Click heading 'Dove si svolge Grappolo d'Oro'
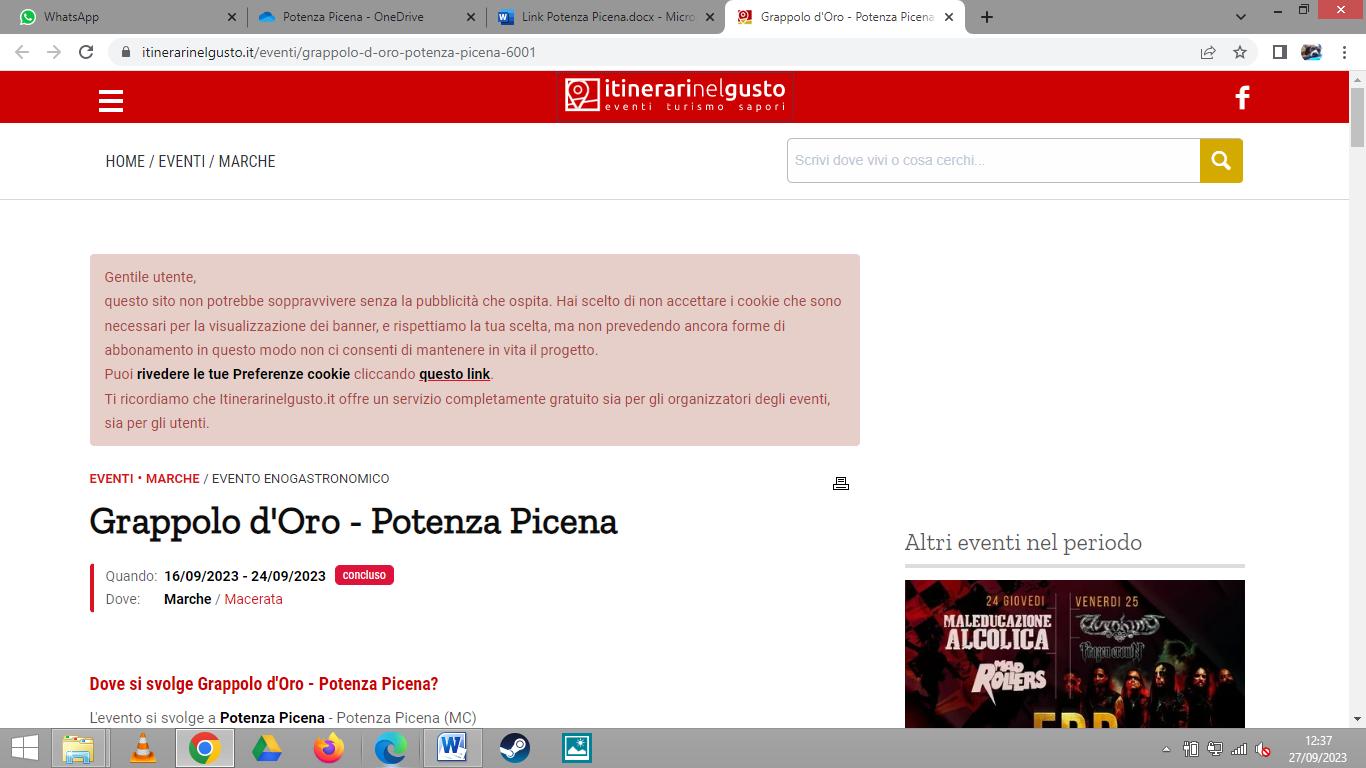Screen dimensions: 1366x768 coord(264,684)
